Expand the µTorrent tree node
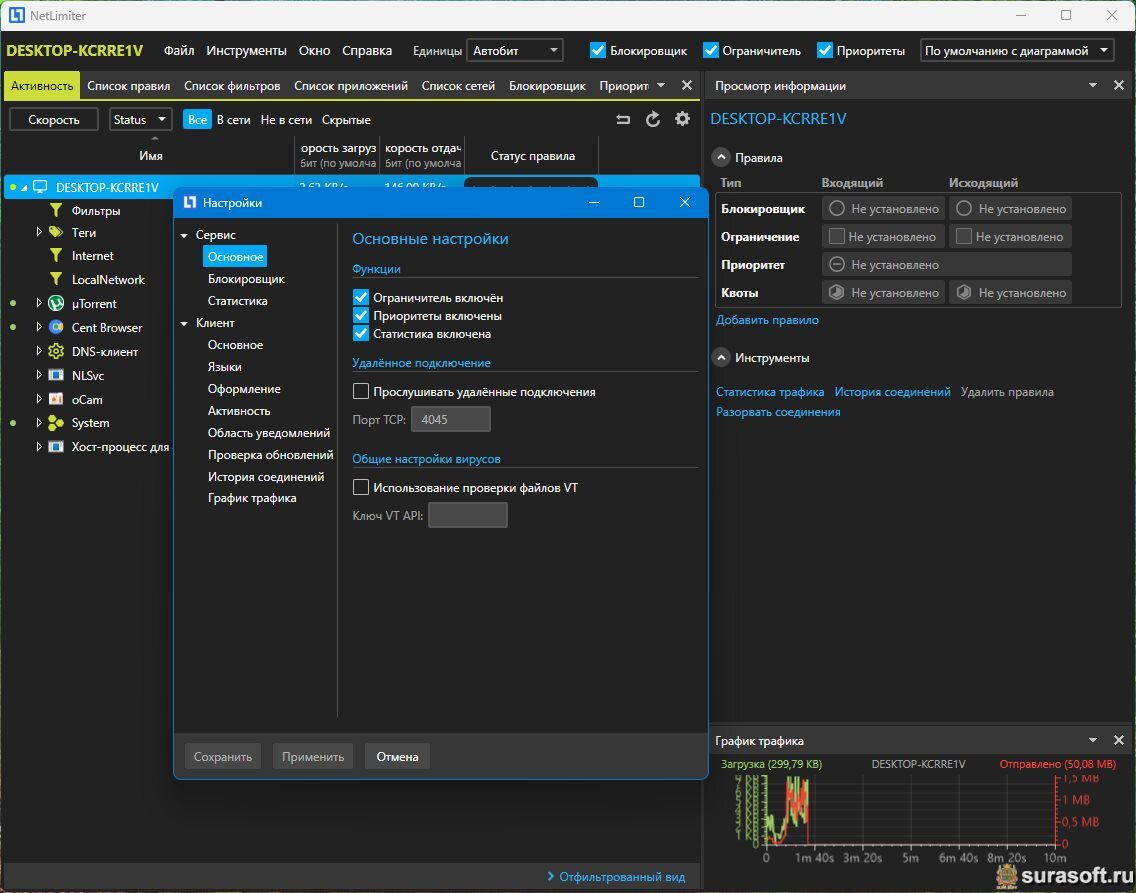1136x893 pixels. (x=38, y=303)
